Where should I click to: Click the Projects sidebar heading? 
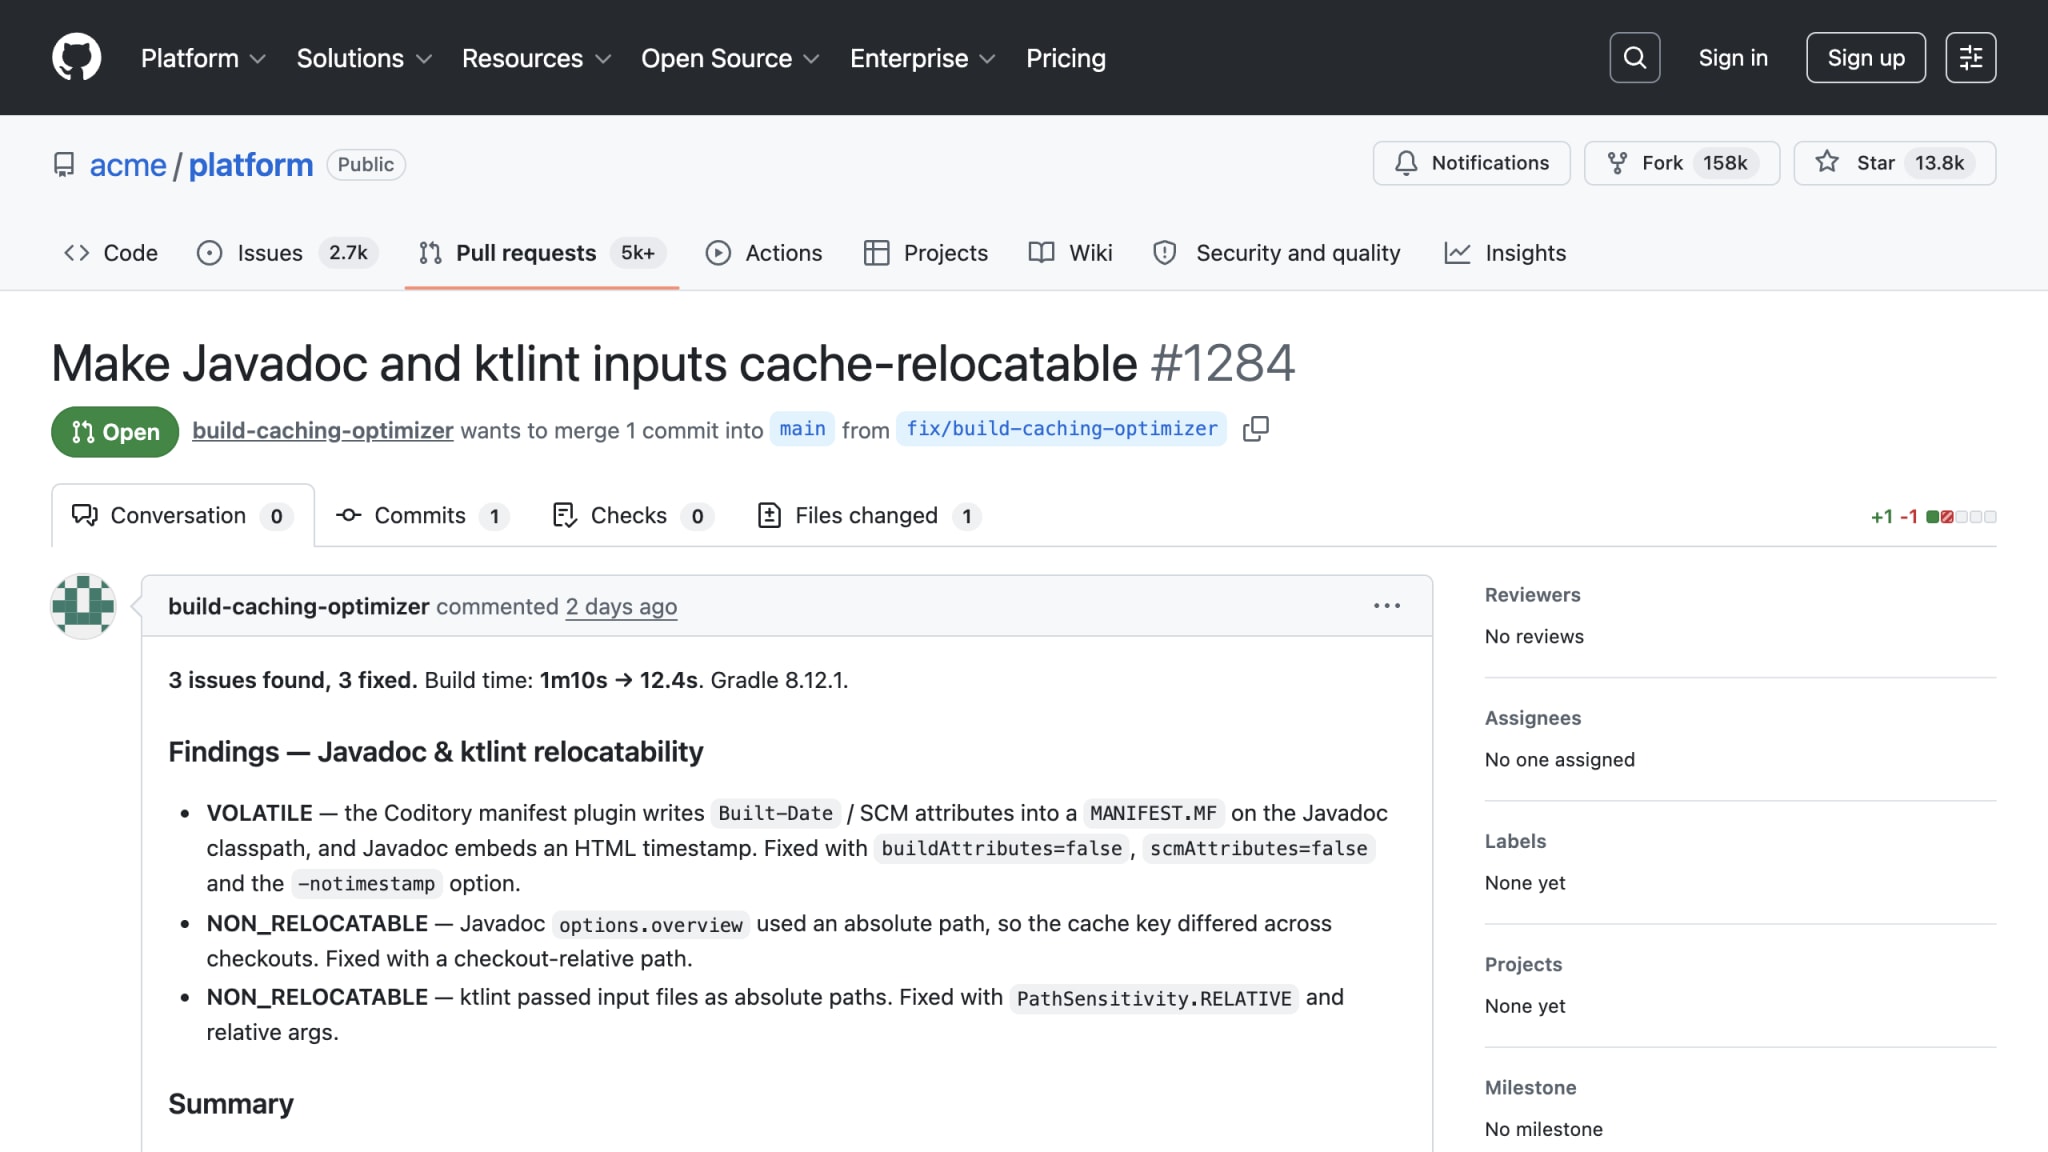point(1523,965)
